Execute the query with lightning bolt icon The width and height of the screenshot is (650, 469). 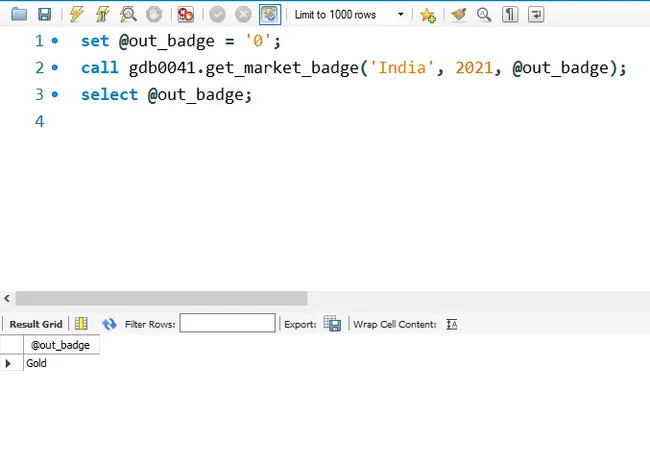tap(77, 15)
